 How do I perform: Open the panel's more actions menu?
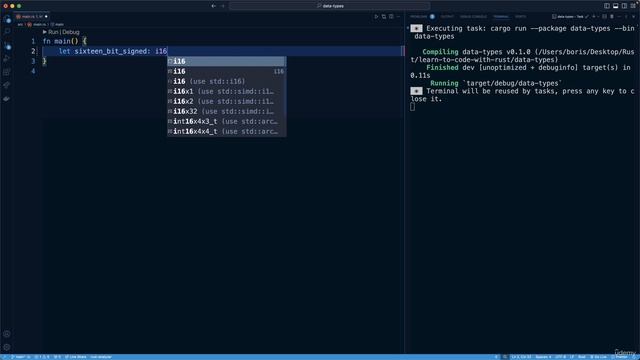[x=619, y=17]
